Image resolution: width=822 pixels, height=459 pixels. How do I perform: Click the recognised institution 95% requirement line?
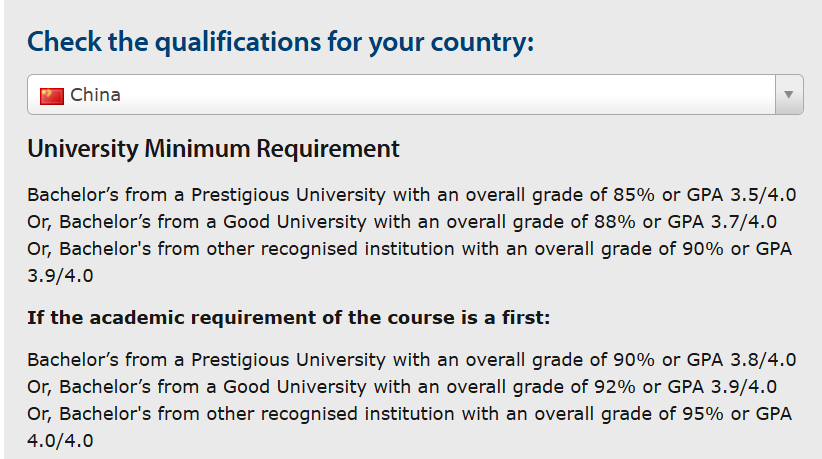(x=409, y=414)
